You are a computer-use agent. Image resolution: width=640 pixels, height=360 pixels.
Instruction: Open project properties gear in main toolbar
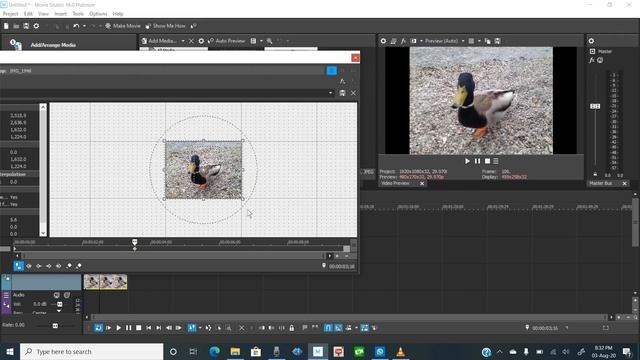[x=36, y=26]
